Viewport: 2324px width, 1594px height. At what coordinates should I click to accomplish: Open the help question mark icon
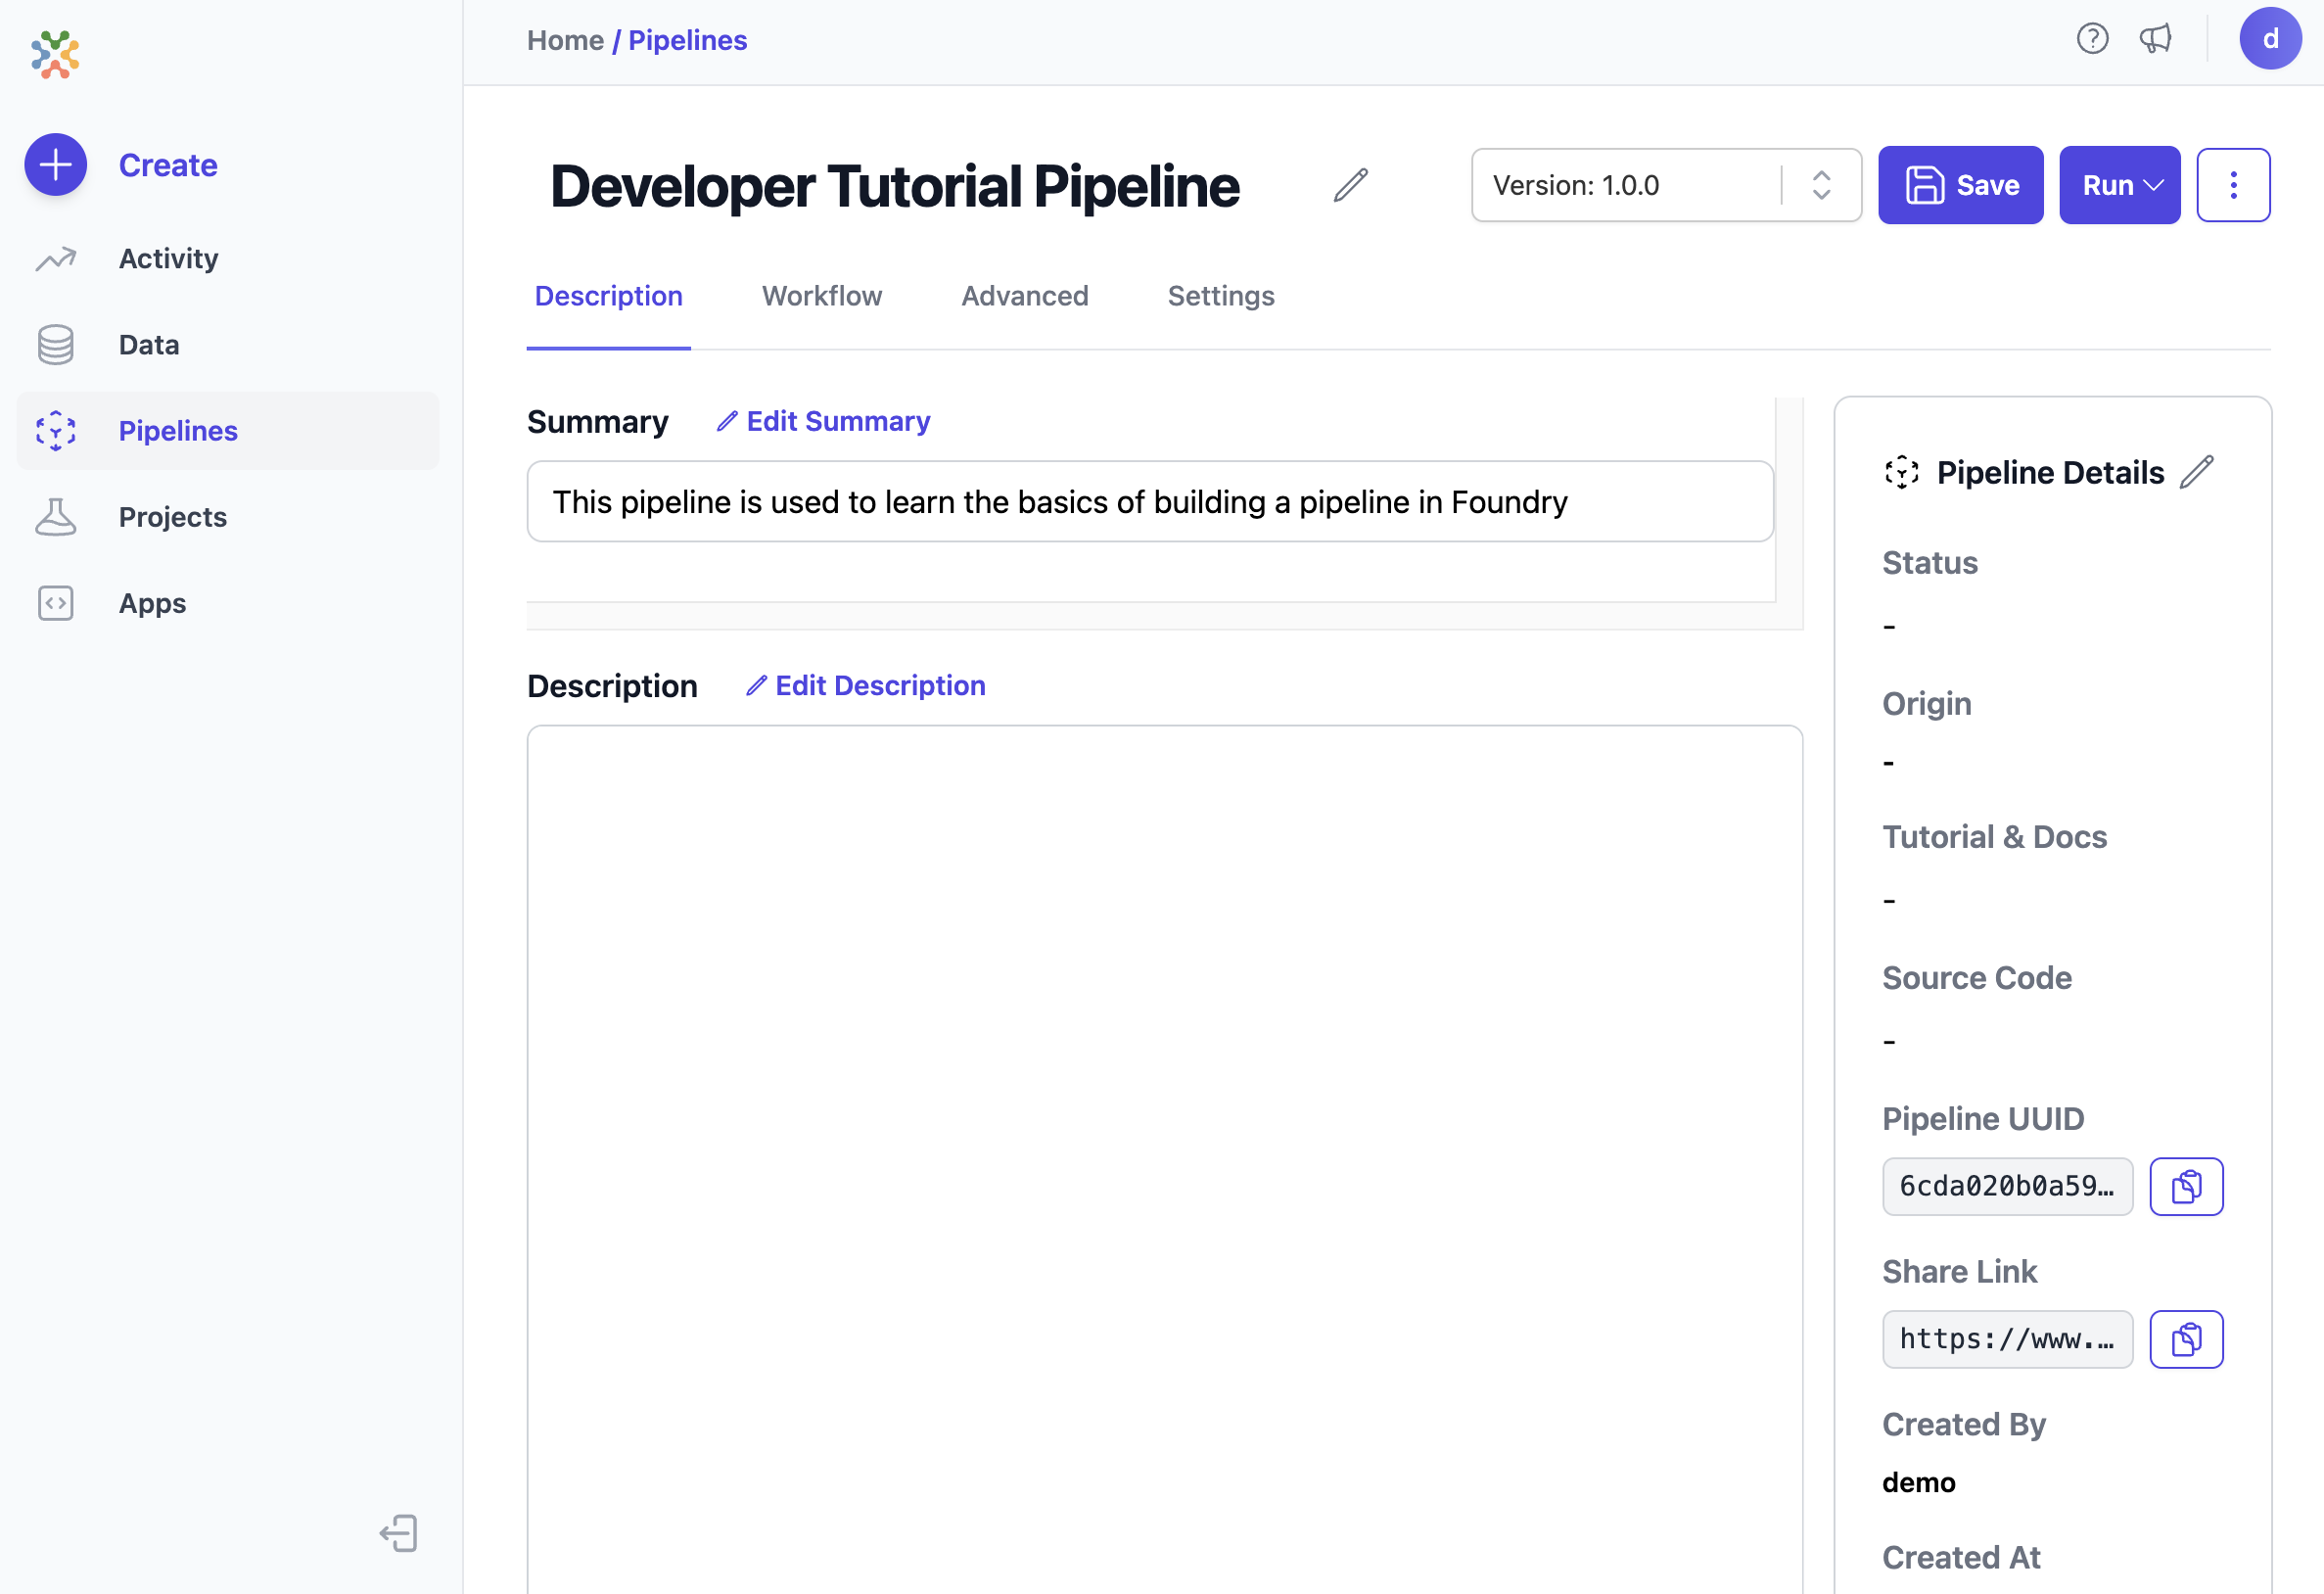pyautogui.click(x=2092, y=39)
